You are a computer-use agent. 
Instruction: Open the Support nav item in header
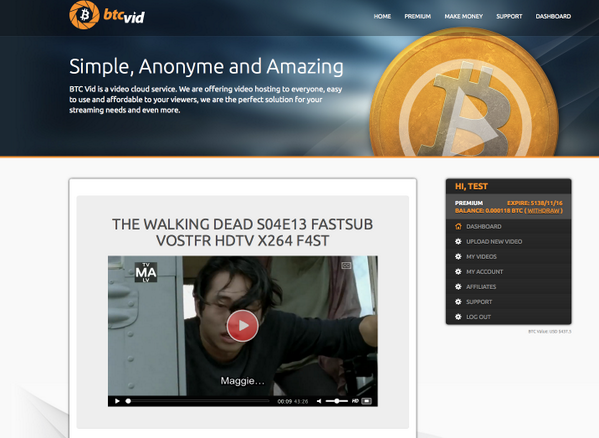click(509, 16)
